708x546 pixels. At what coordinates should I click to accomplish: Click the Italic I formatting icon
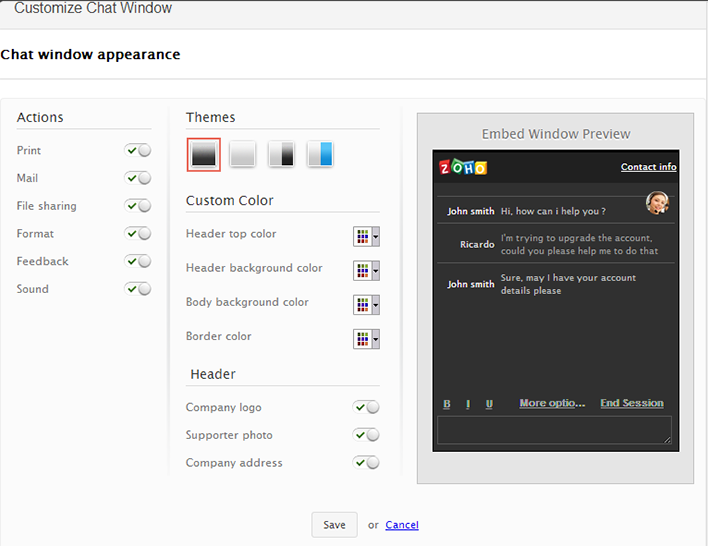468,404
